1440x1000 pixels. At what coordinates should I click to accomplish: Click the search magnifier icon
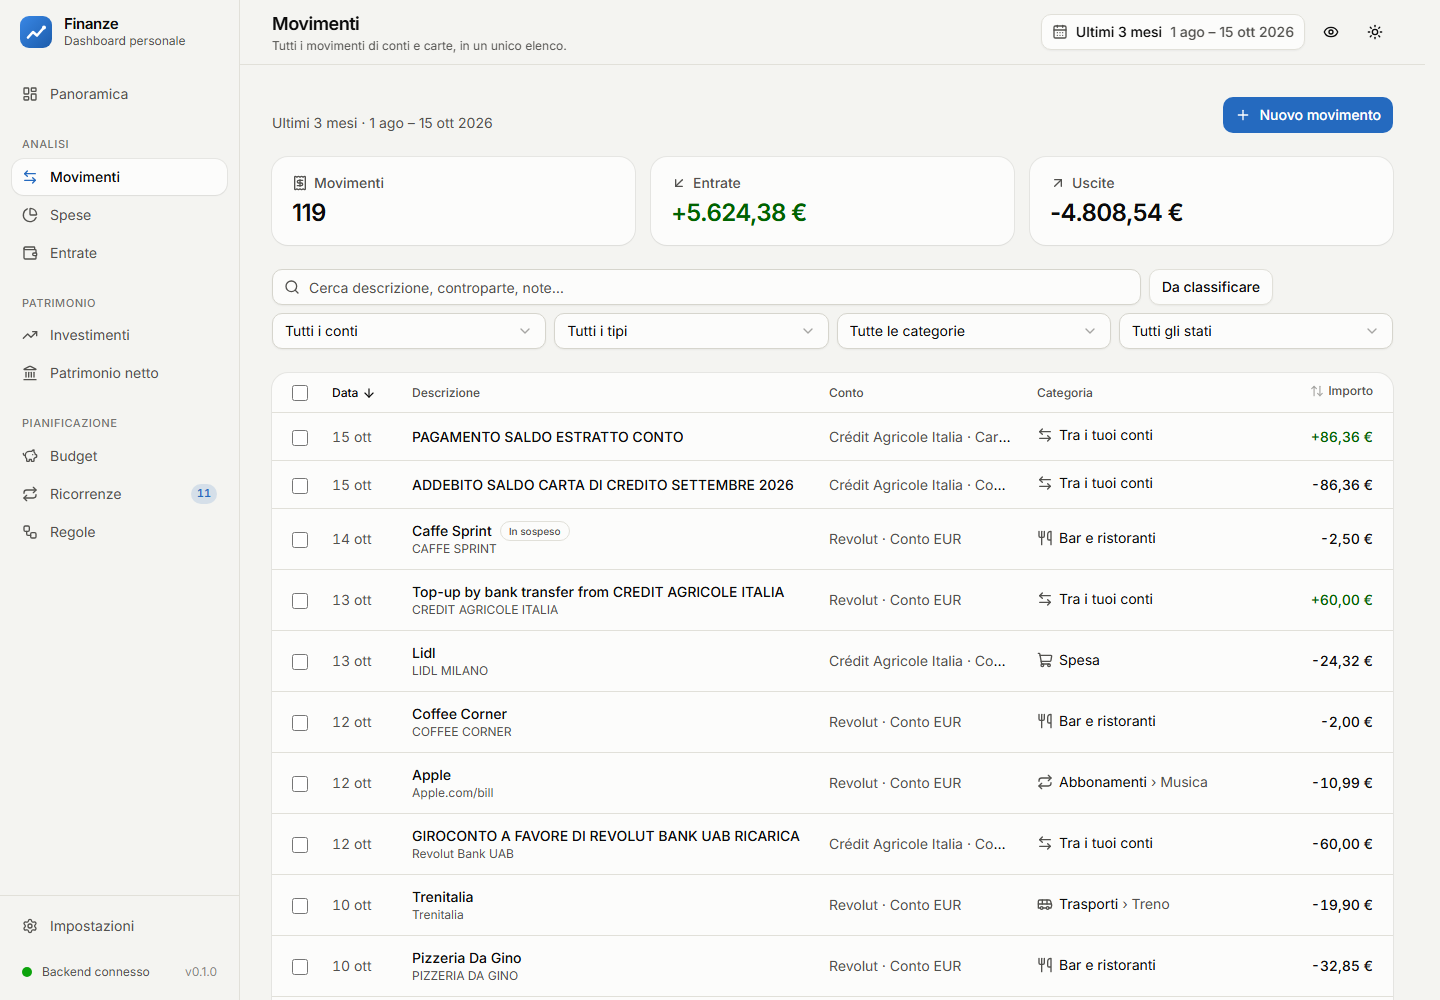292,288
